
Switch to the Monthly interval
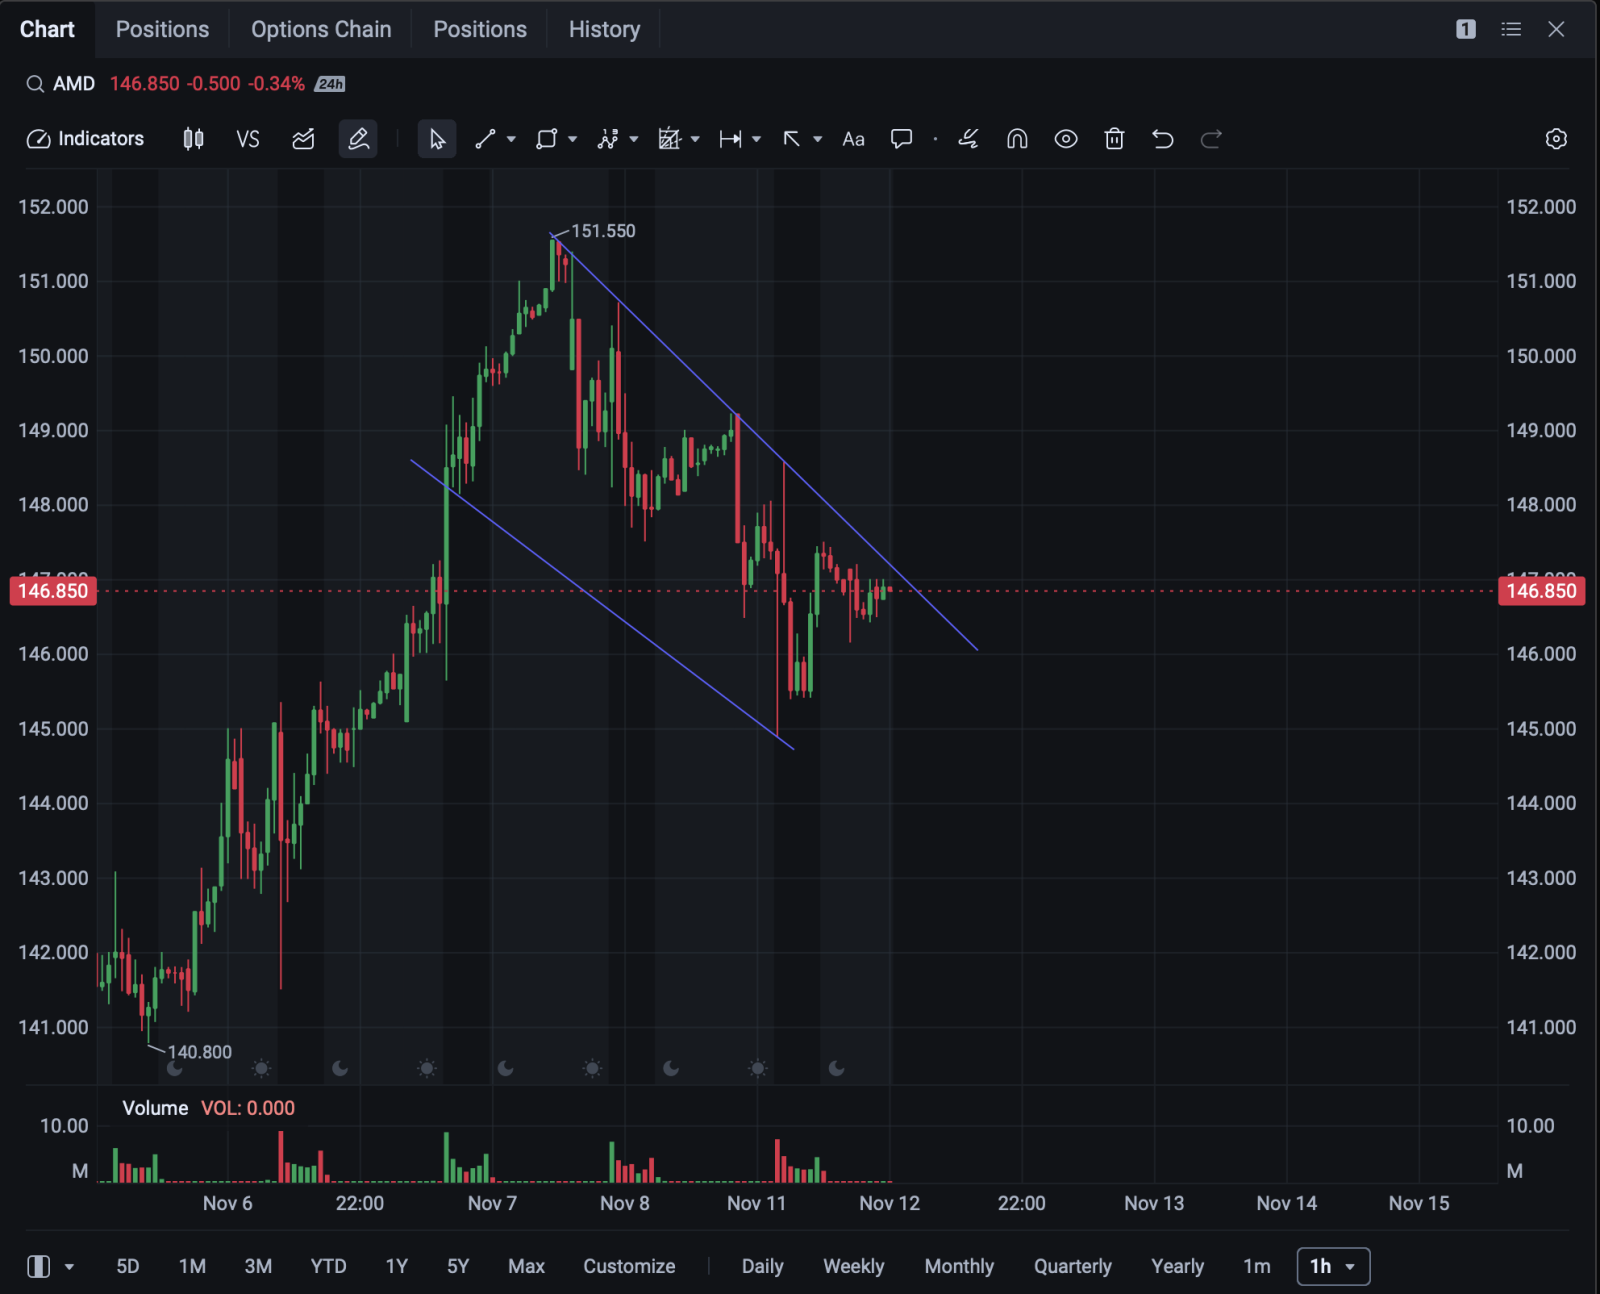pyautogui.click(x=959, y=1267)
